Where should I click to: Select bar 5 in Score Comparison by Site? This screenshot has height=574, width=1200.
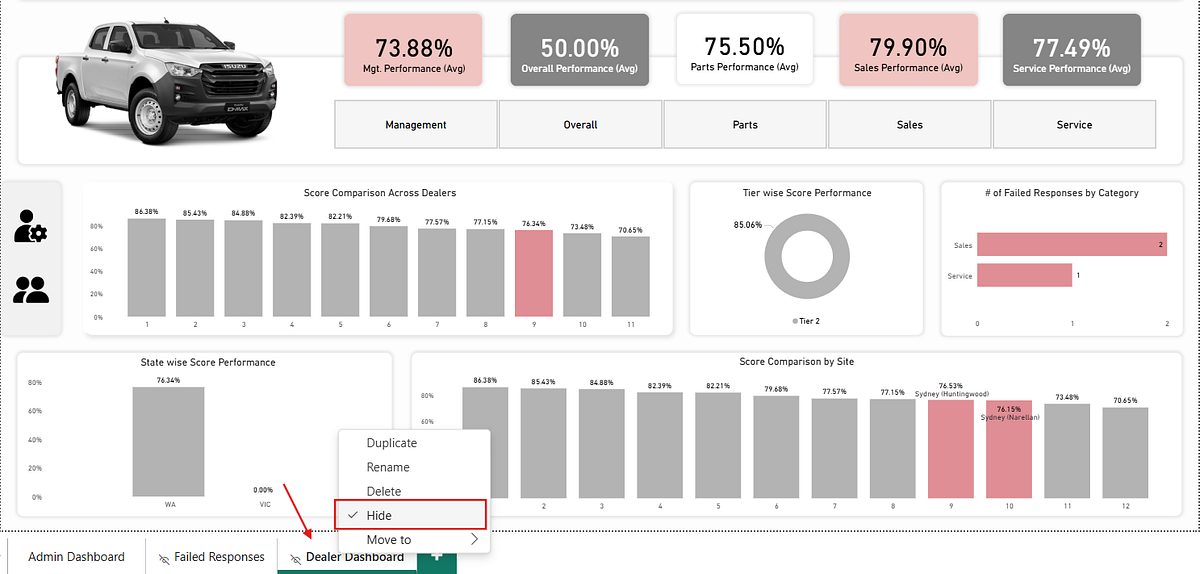click(718, 445)
